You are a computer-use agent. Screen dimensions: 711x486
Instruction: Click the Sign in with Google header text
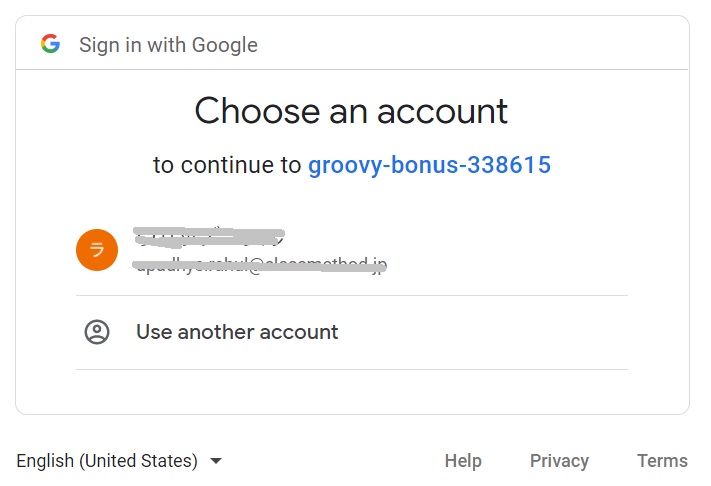pos(168,45)
